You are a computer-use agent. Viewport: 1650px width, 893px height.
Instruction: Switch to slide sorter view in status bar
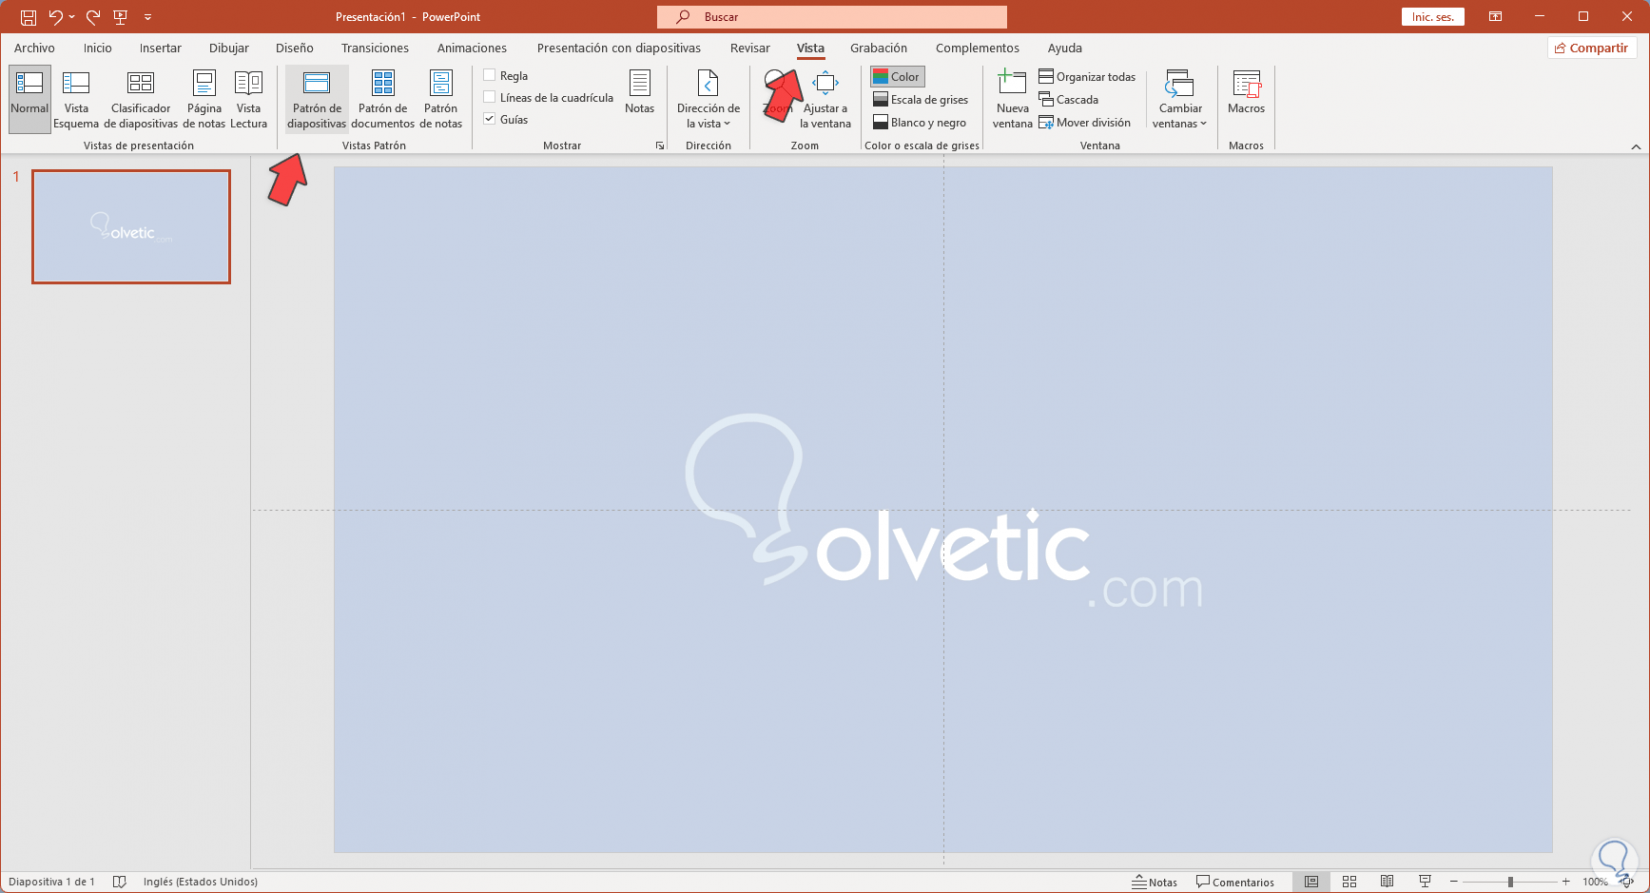pos(1349,882)
